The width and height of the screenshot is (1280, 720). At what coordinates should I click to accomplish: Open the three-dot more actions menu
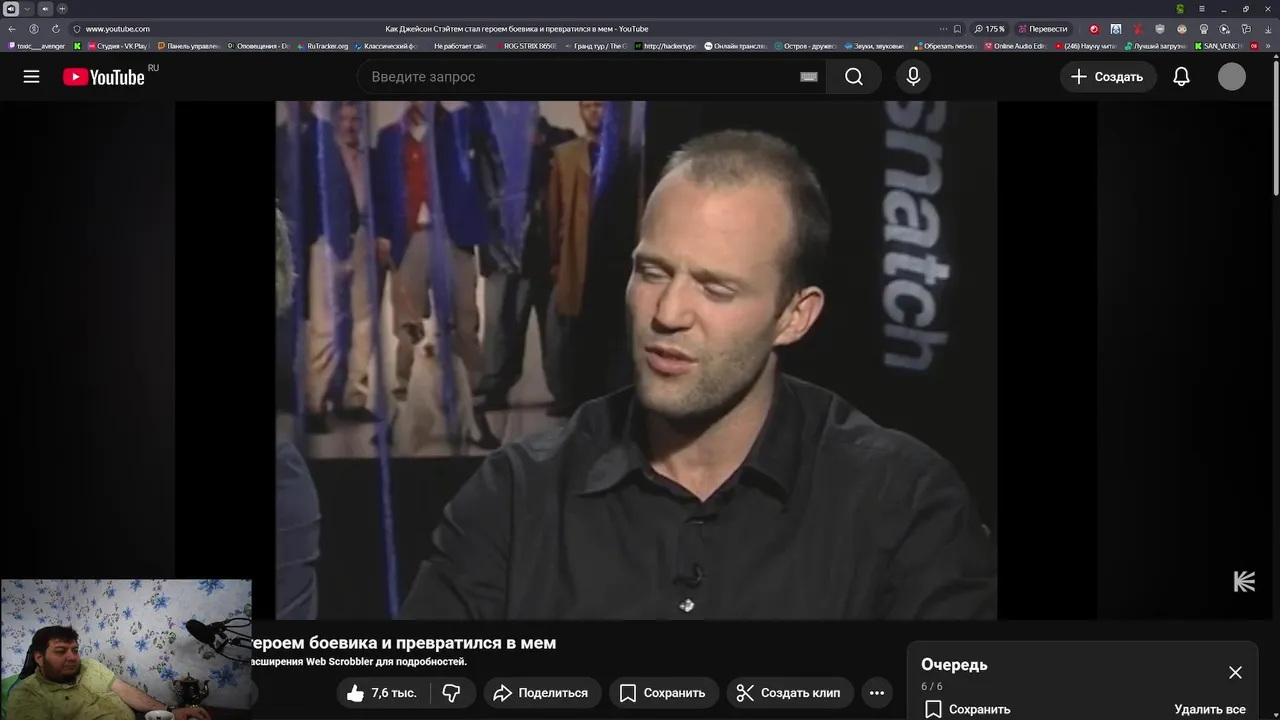pos(877,693)
